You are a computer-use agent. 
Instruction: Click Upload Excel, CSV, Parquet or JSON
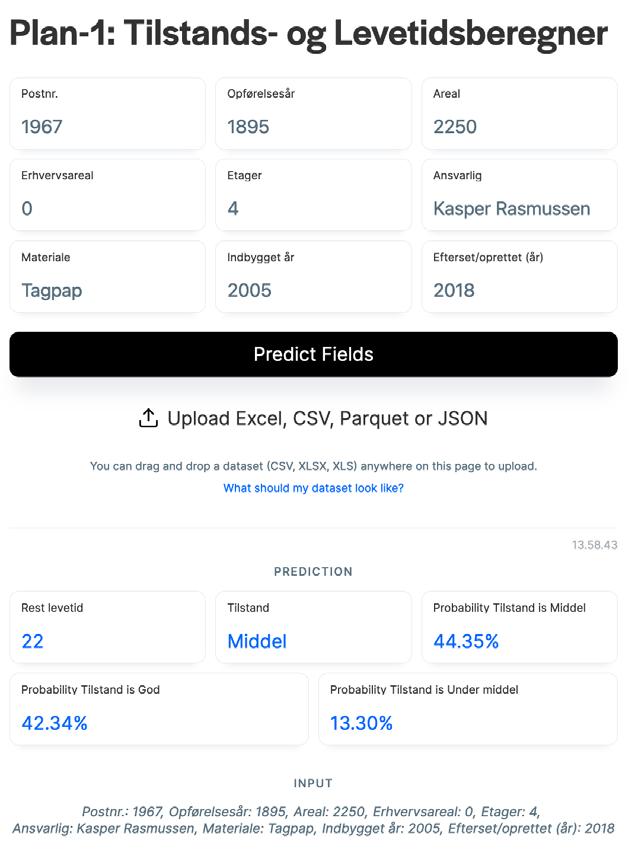(x=313, y=418)
